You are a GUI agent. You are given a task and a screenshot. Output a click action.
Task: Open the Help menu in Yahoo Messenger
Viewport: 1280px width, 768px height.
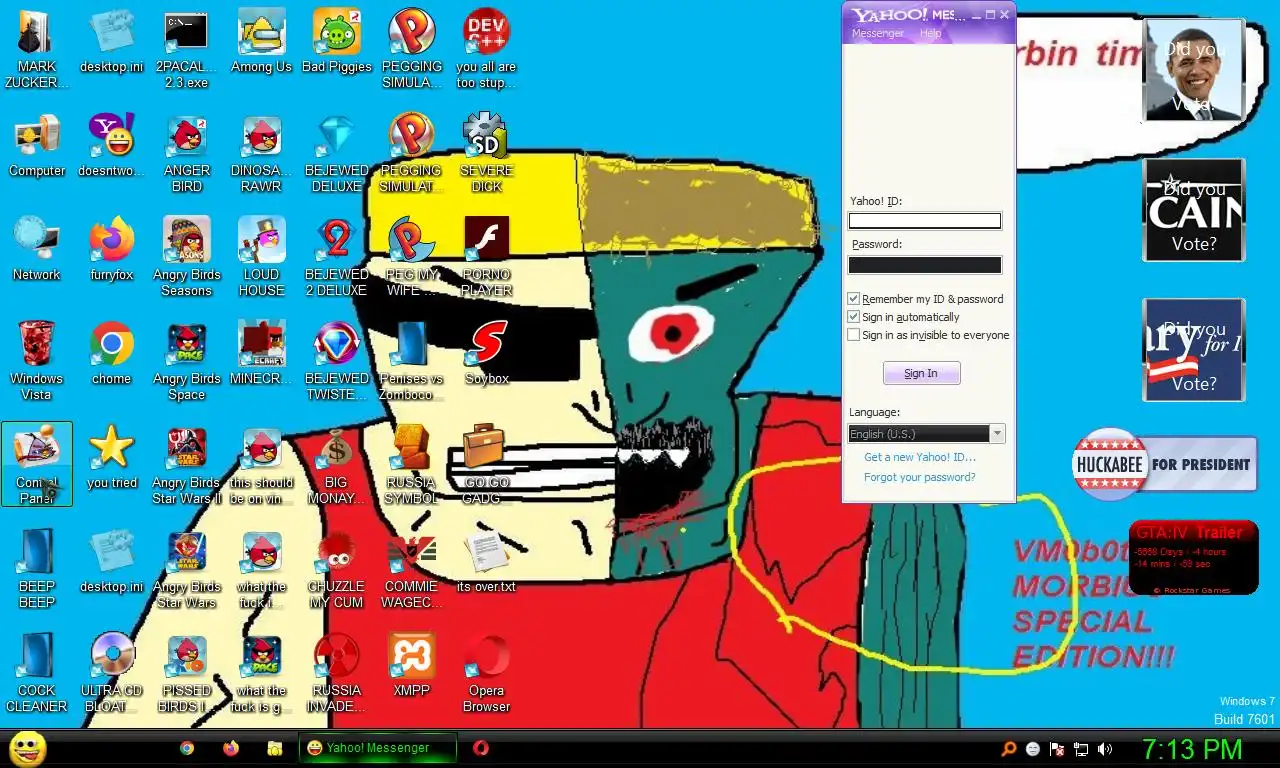930,33
